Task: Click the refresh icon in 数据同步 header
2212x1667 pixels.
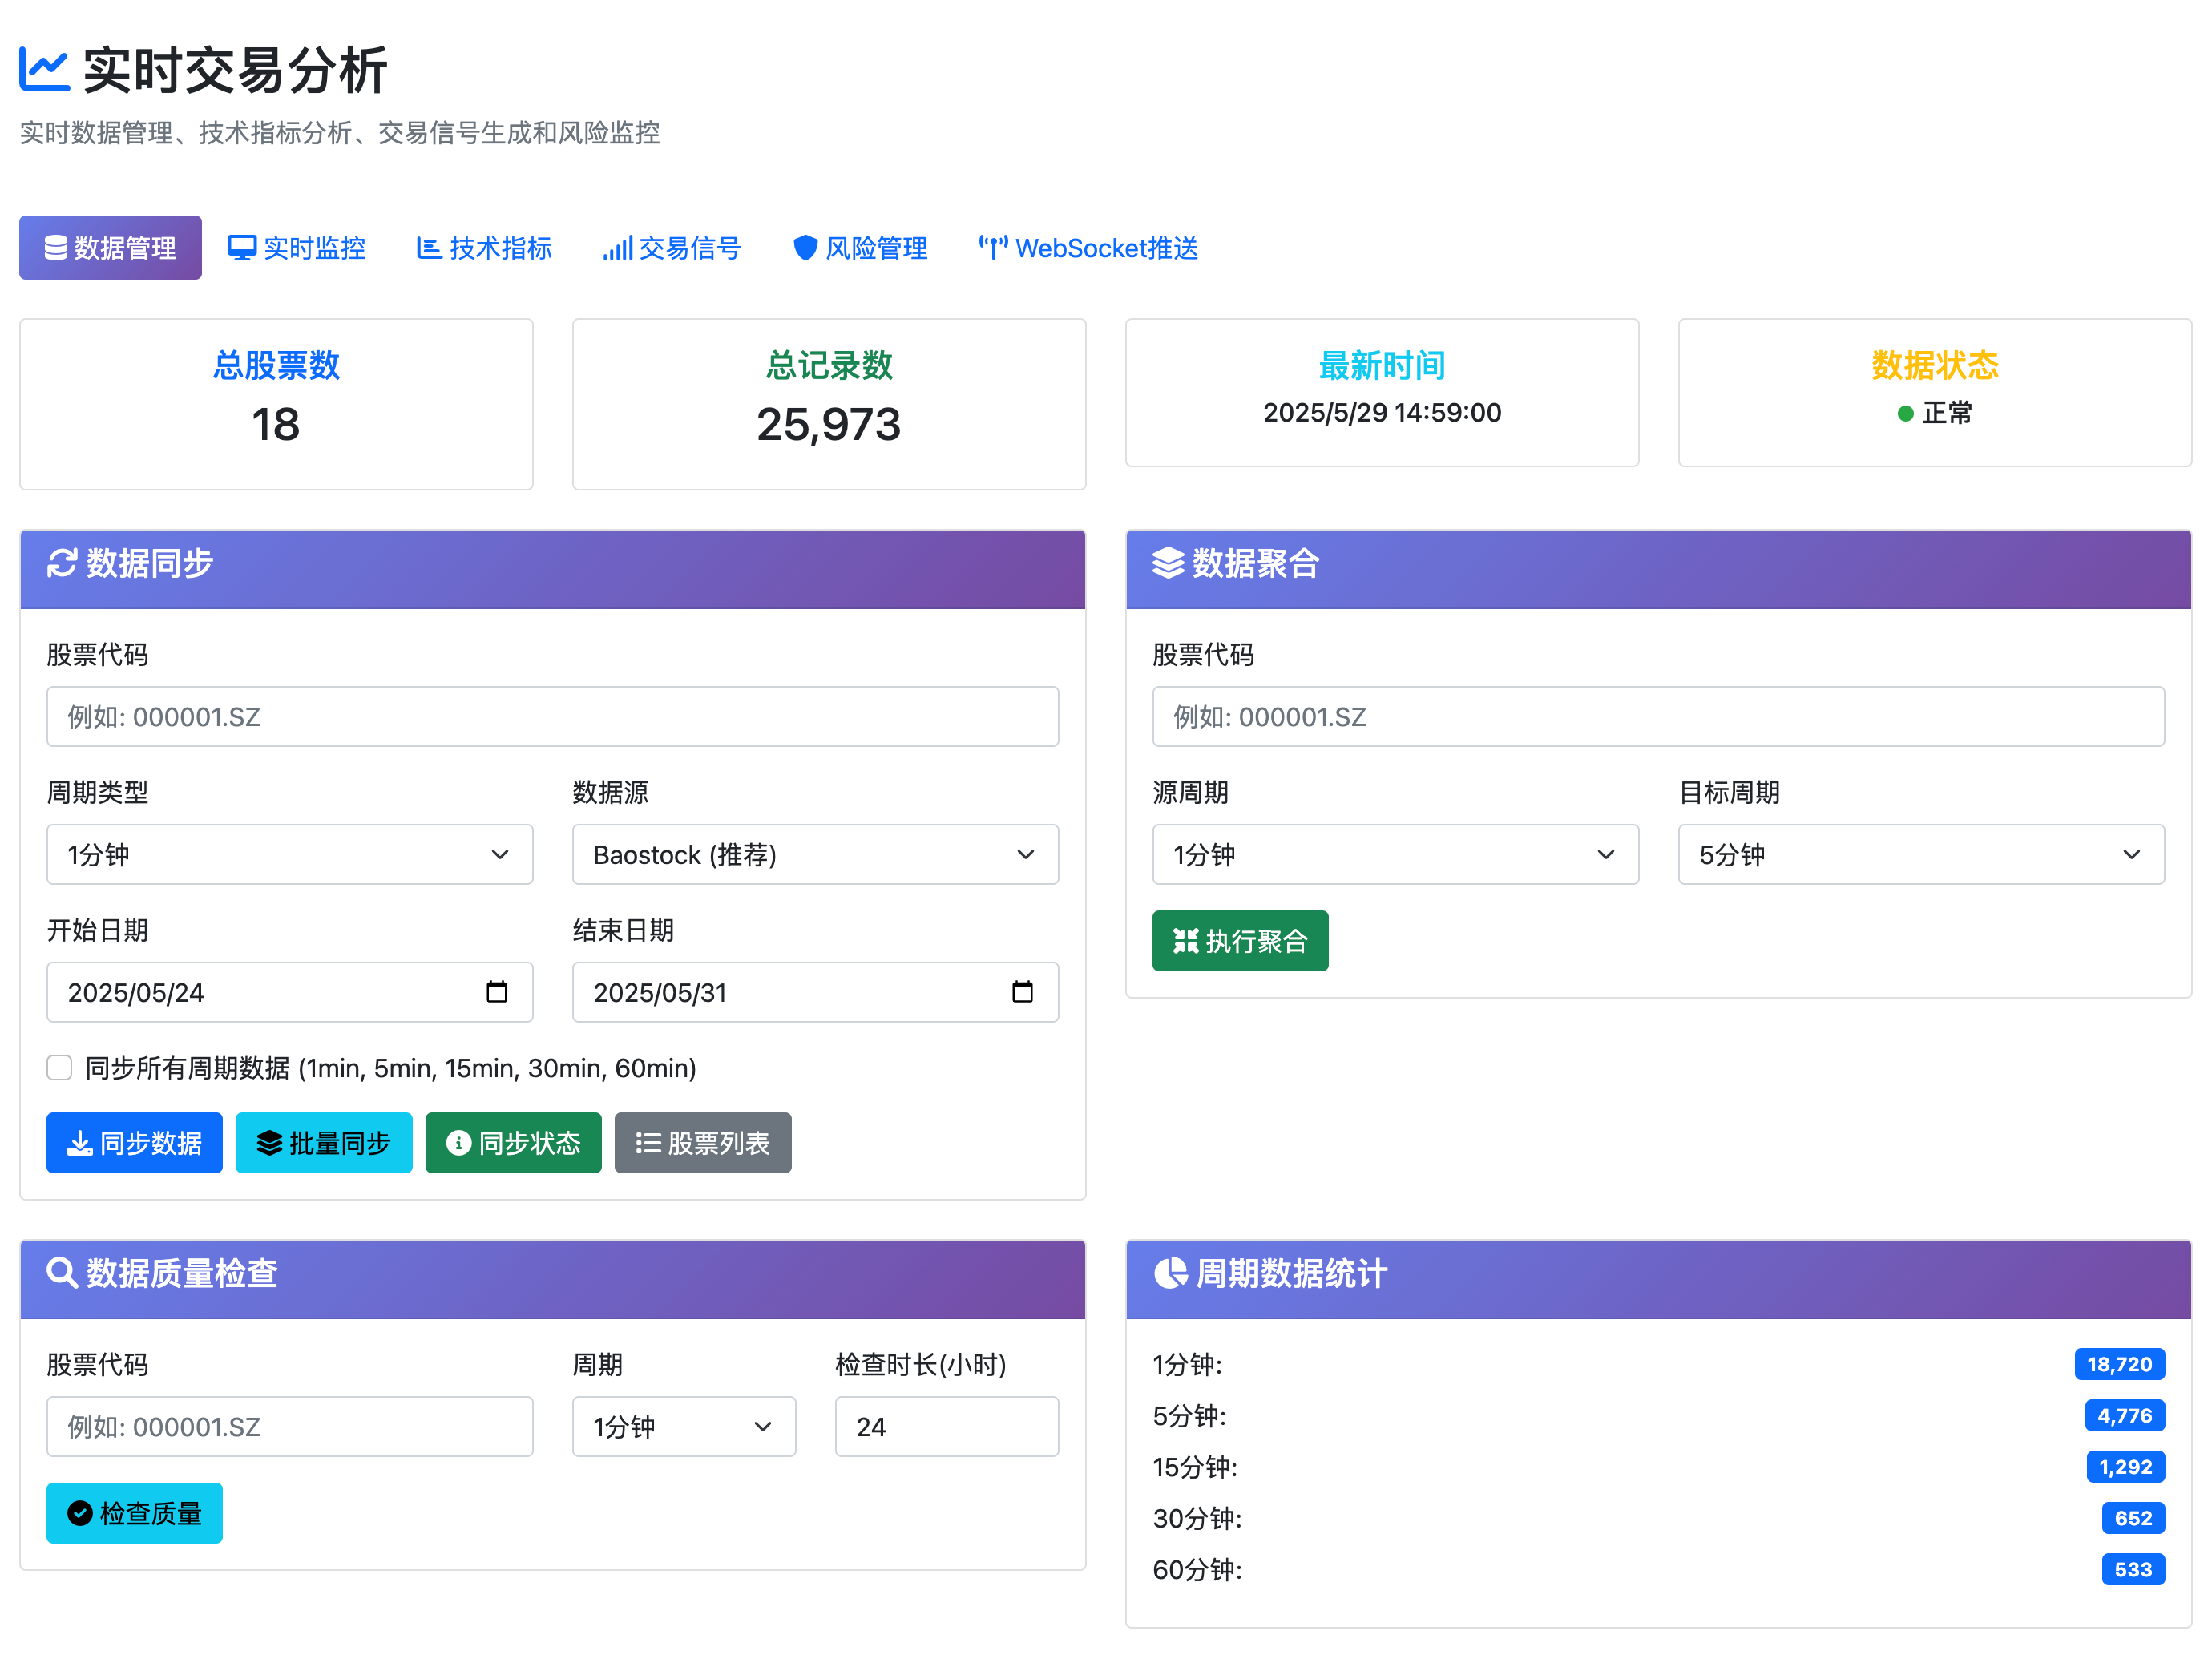Action: coord(62,563)
